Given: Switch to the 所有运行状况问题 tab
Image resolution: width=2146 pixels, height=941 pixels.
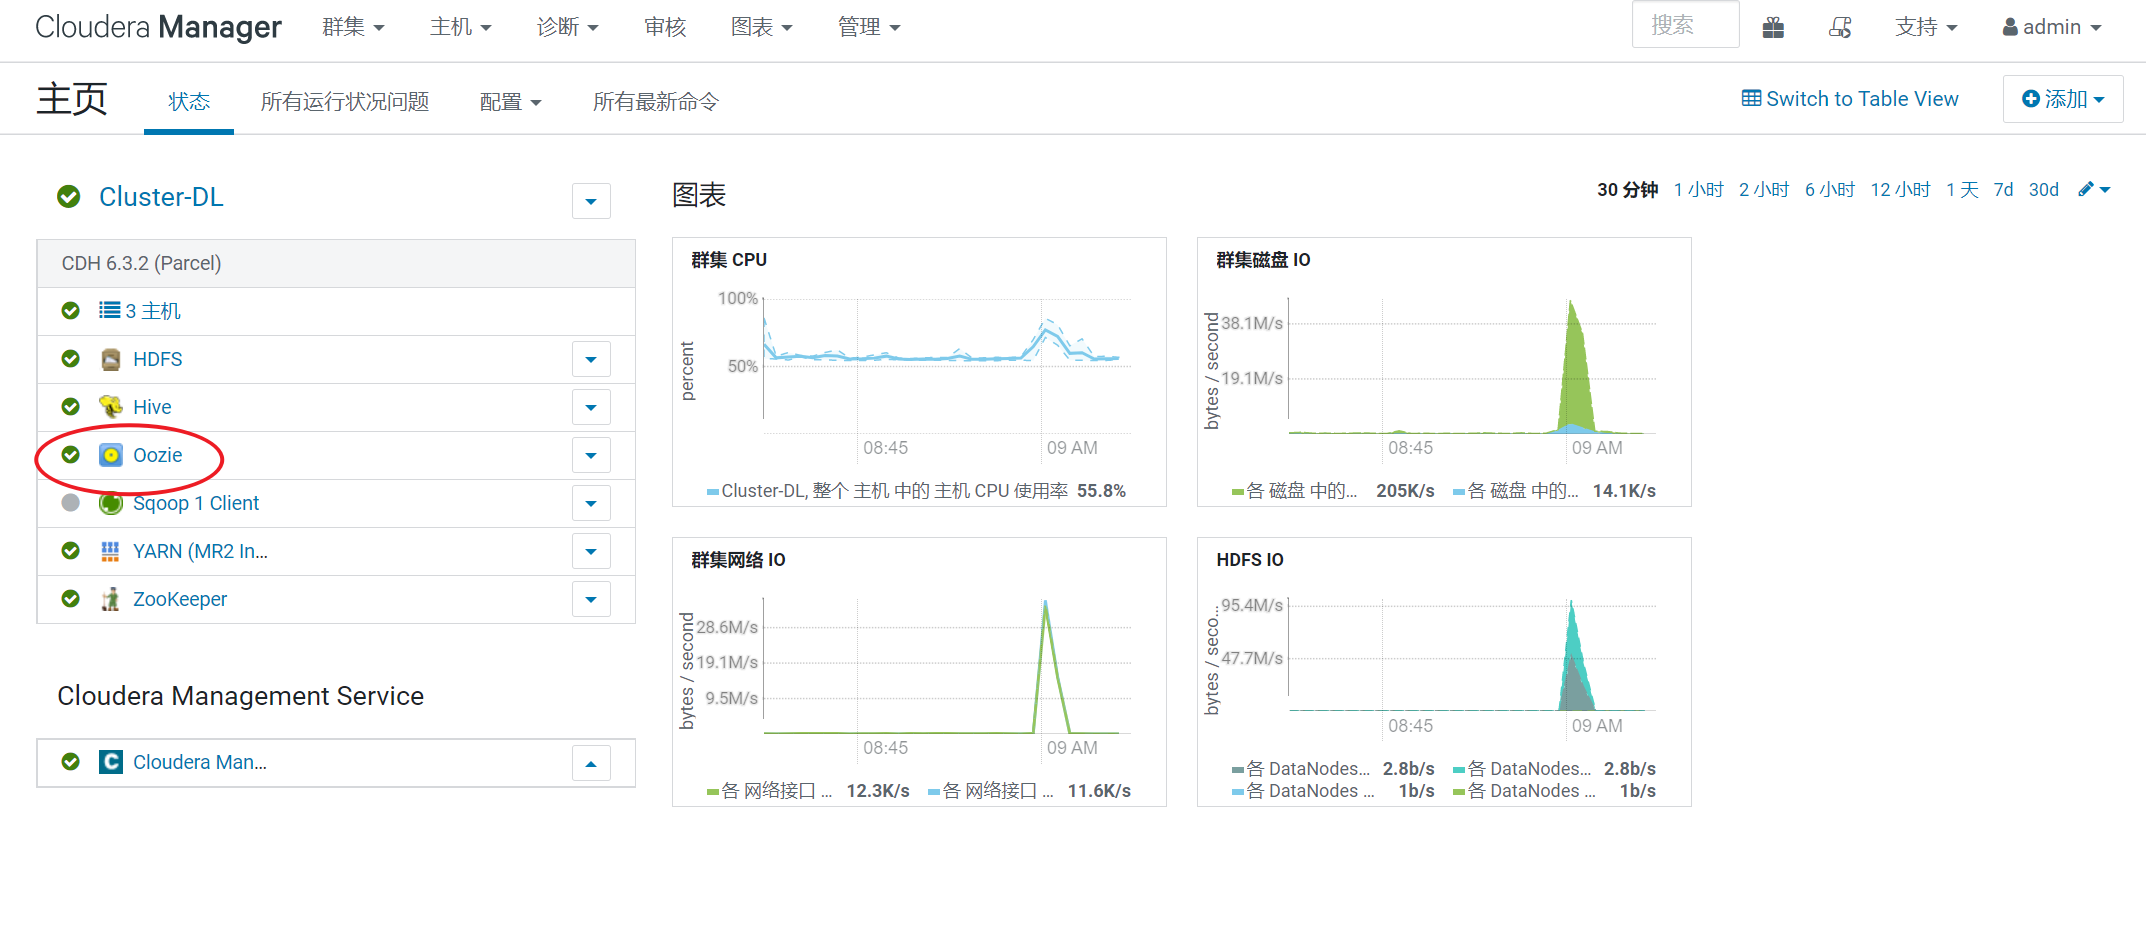Looking at the screenshot, I should coord(345,101).
